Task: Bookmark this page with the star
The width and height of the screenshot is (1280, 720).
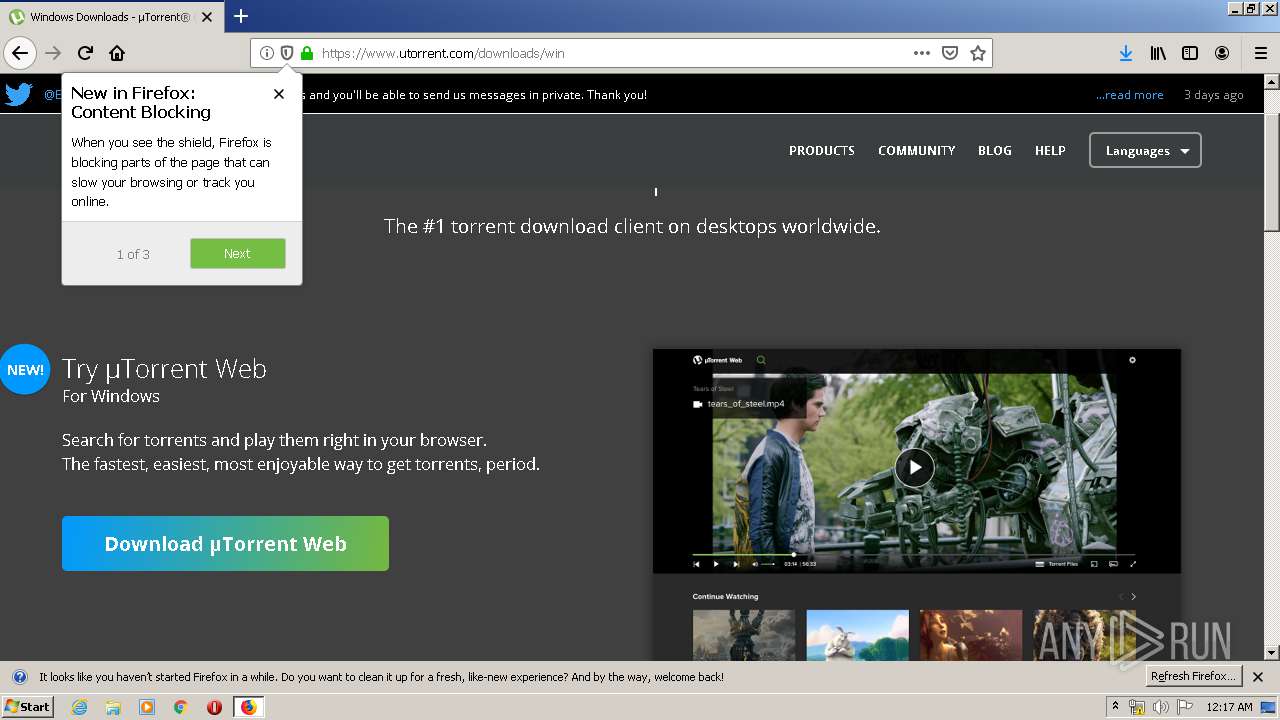Action: point(978,53)
